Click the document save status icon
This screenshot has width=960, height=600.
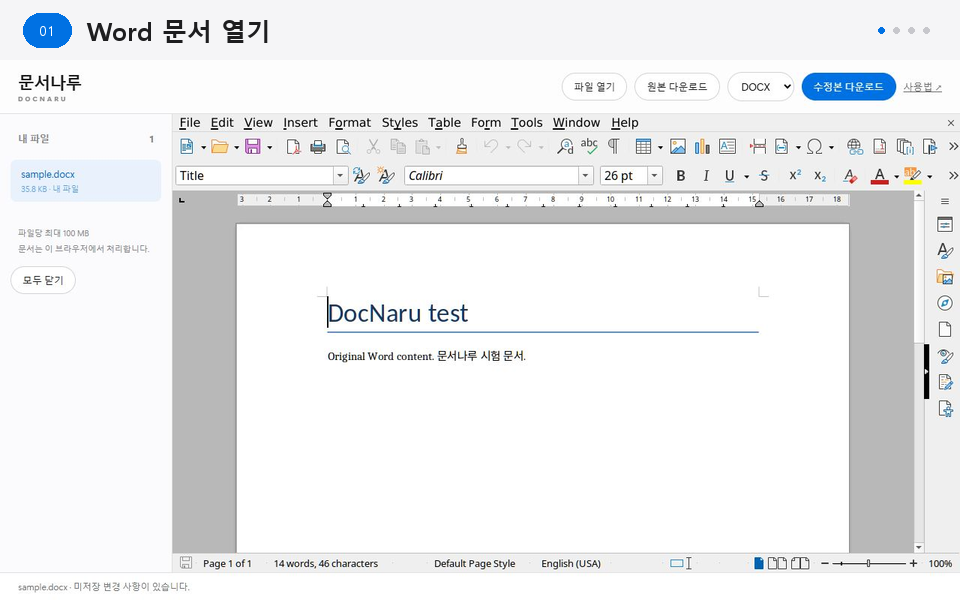[x=186, y=563]
